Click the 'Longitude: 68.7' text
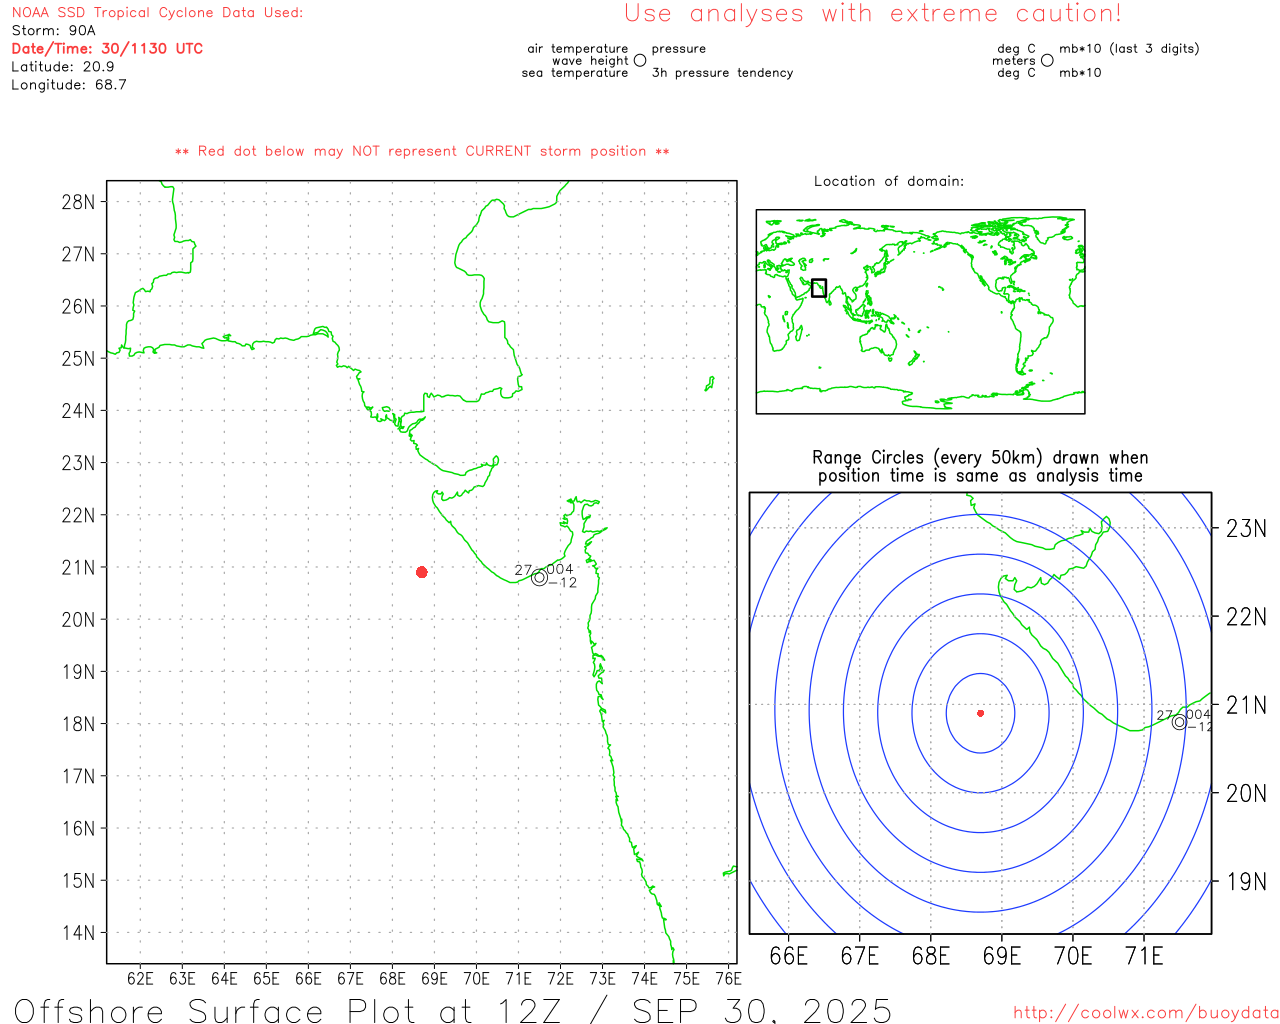The width and height of the screenshot is (1280, 1024). (69, 85)
